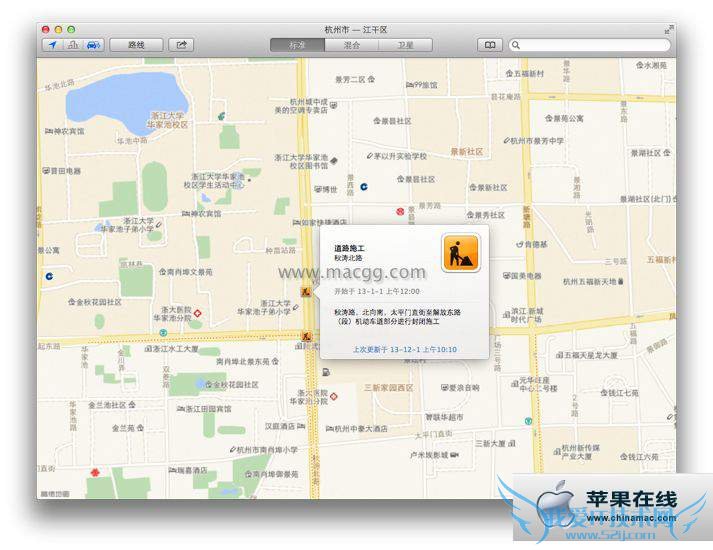Click the 开始于 13-1-1 上午12:00 text
Screen dimensions: 713x550
coord(377,291)
